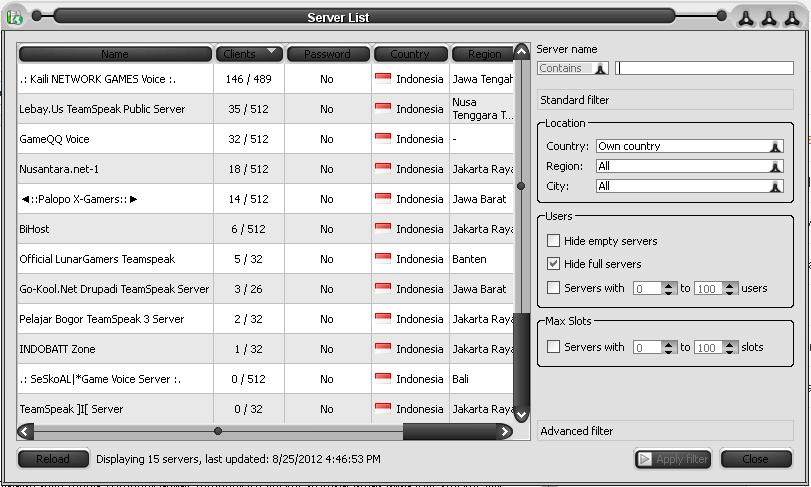Click the second title bar window button
Screen dimensions: 811x487
[x=769, y=19]
